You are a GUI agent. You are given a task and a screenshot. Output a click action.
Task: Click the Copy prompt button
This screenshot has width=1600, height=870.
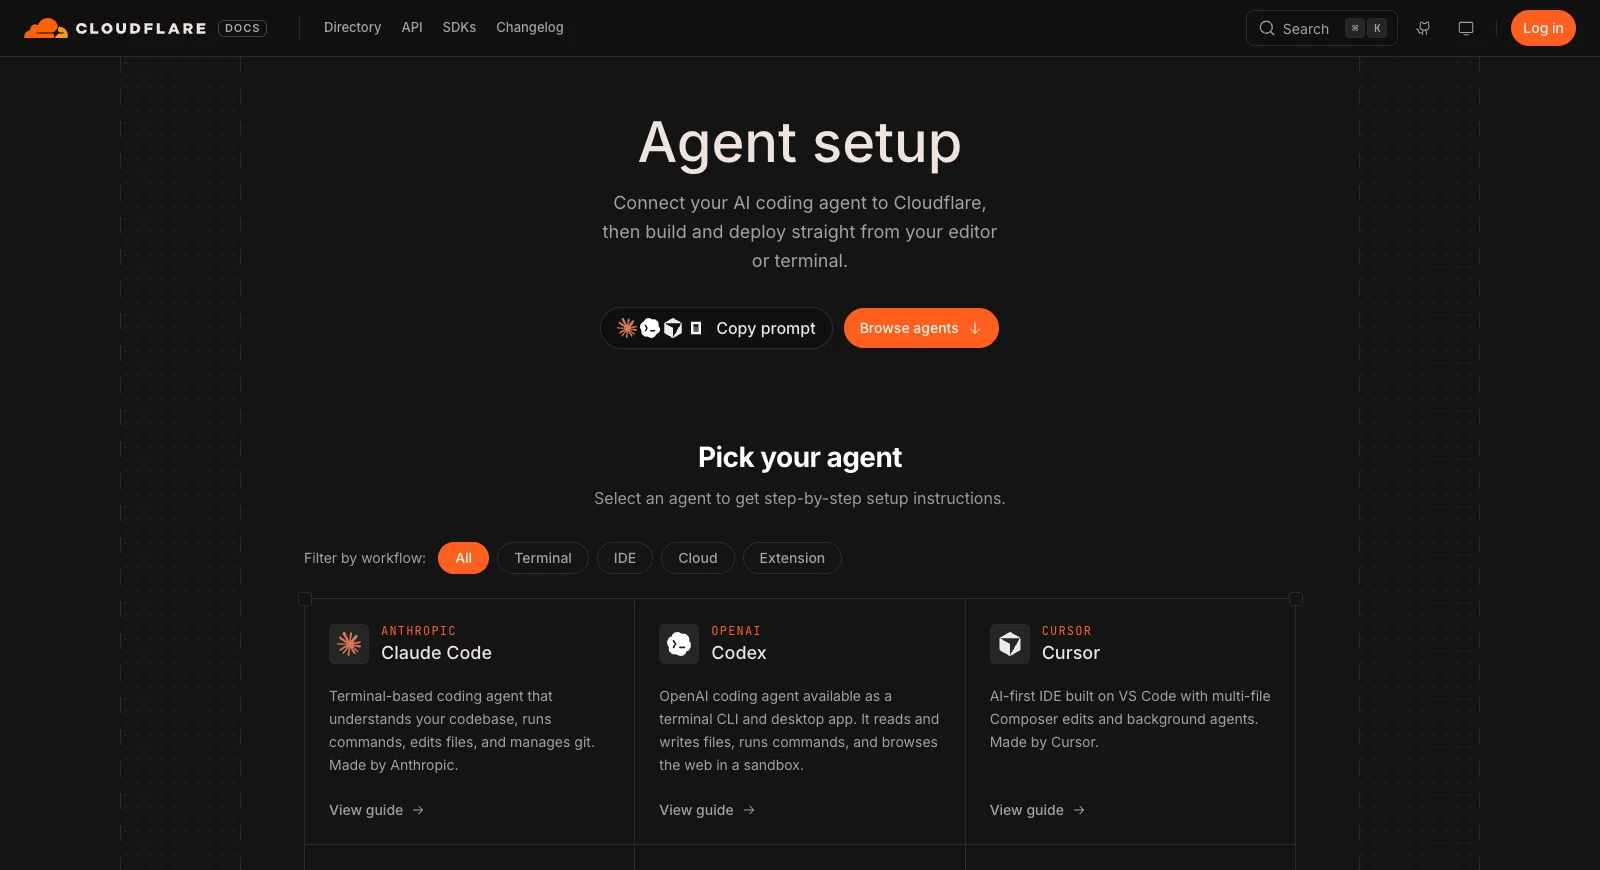(716, 328)
